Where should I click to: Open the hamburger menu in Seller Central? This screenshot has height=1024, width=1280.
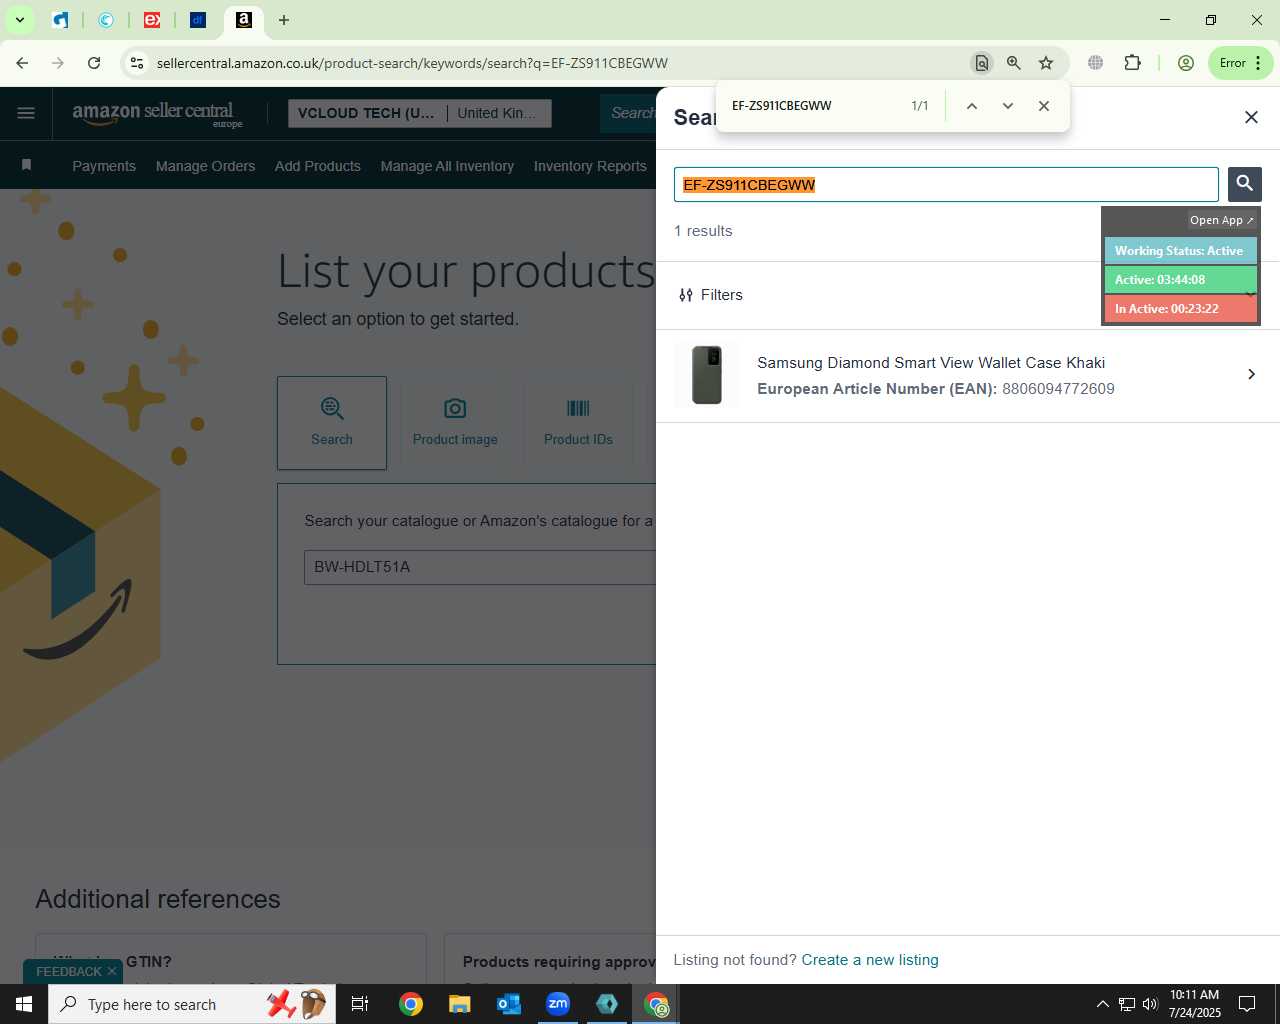tap(26, 113)
